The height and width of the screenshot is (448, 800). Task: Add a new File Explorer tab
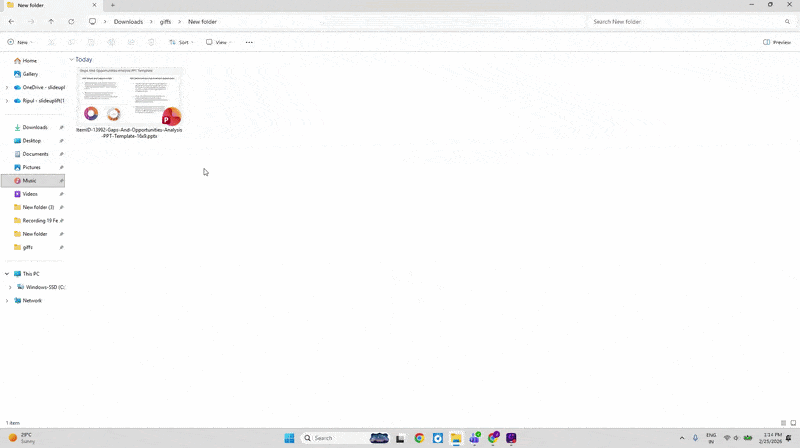pos(113,5)
